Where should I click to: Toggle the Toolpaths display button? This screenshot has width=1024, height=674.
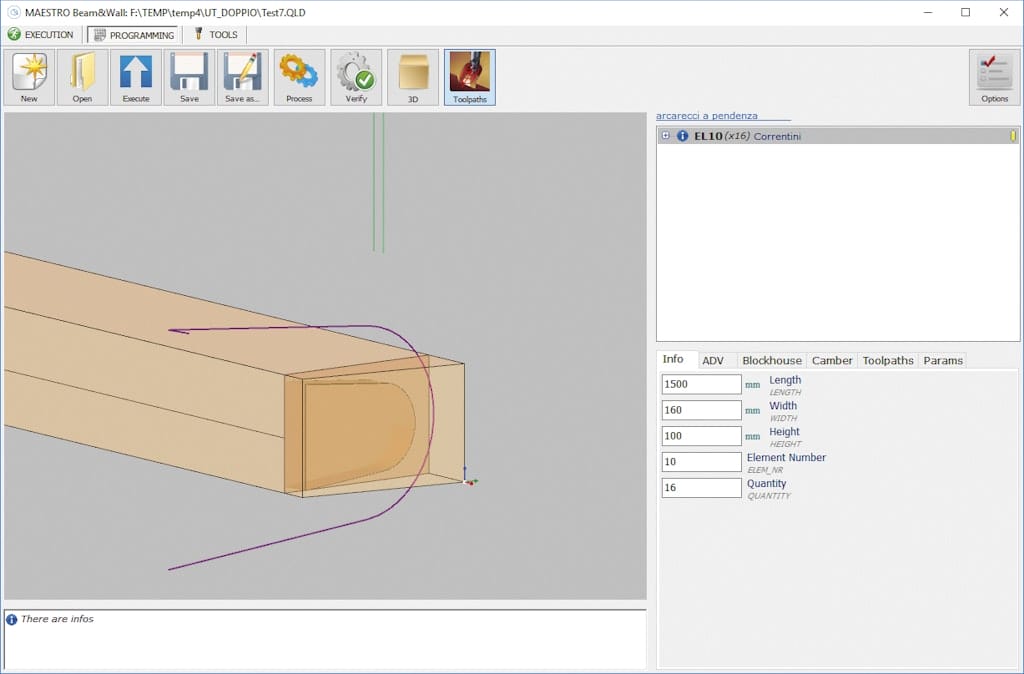tap(469, 77)
